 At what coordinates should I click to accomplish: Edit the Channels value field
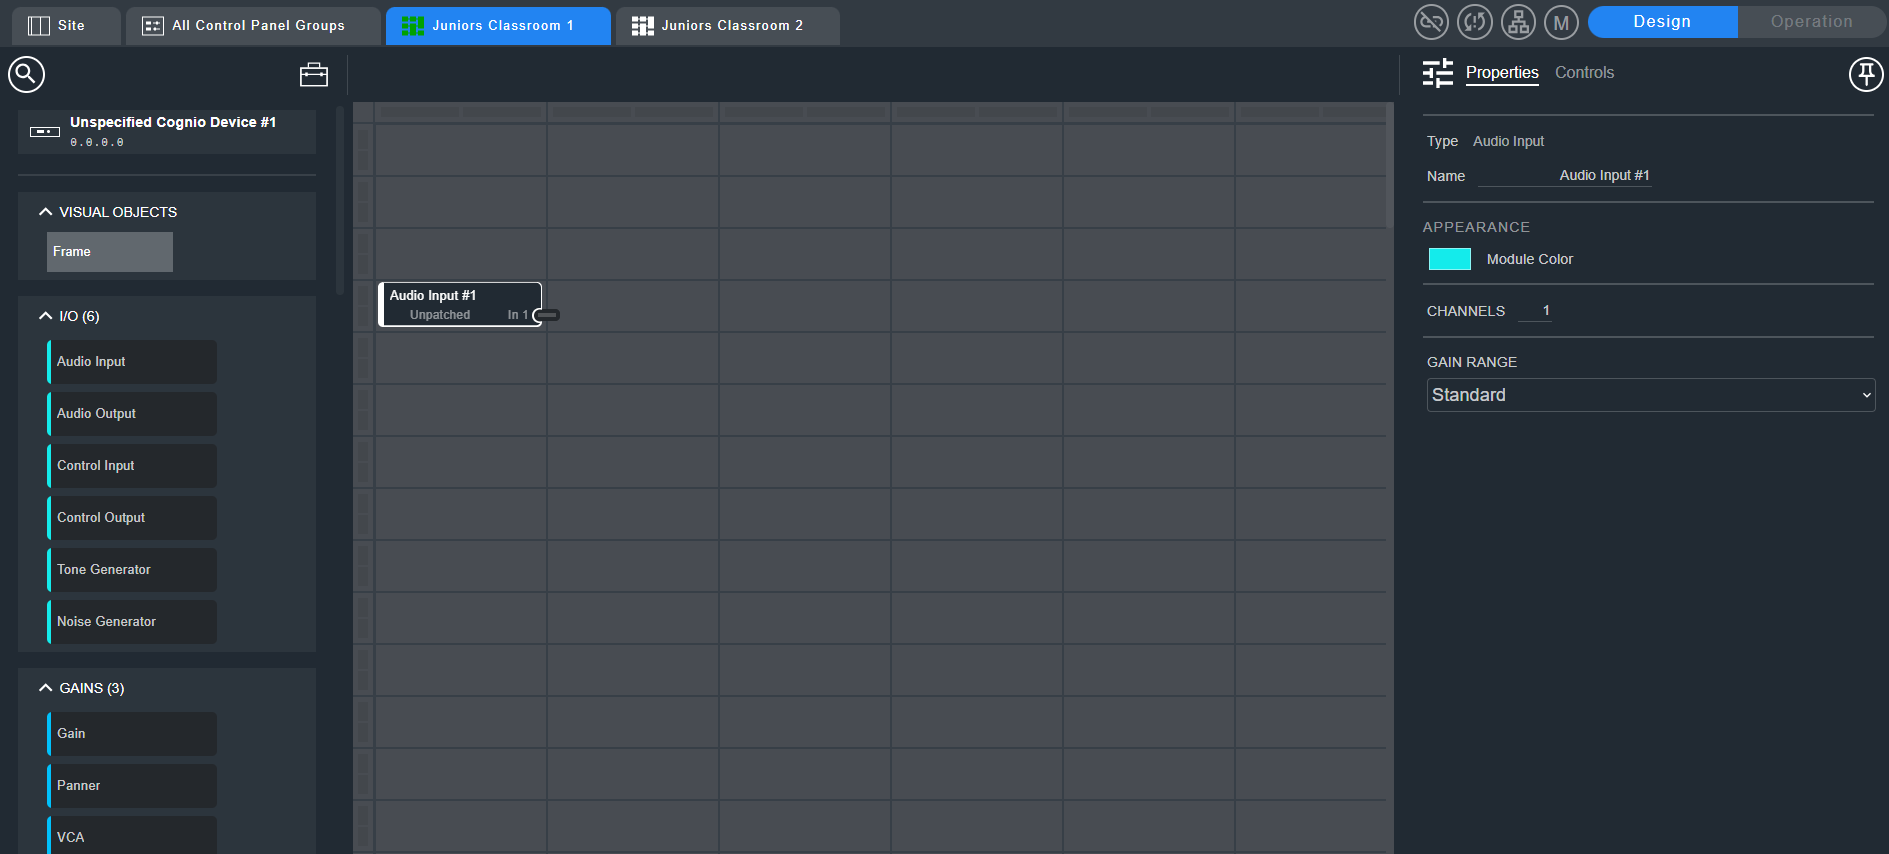point(1535,311)
